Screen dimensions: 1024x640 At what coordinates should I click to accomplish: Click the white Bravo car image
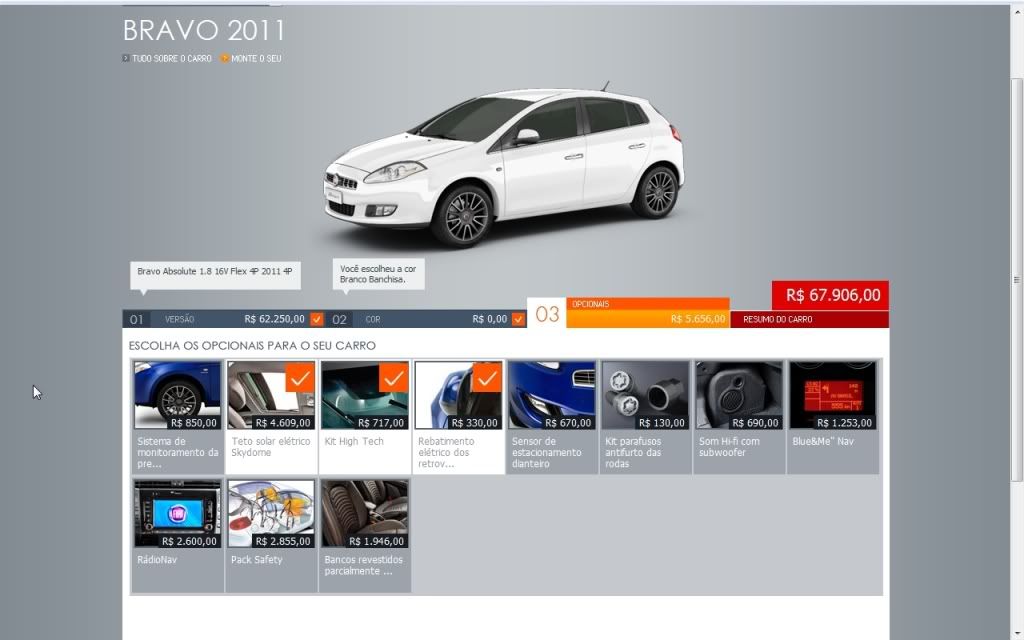504,163
